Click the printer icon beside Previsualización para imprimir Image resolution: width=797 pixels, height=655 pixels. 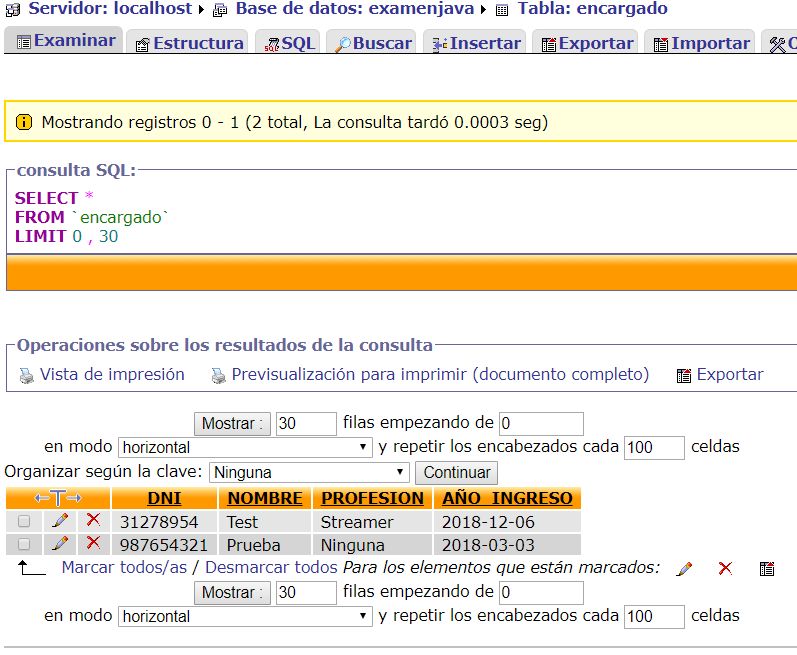click(219, 376)
